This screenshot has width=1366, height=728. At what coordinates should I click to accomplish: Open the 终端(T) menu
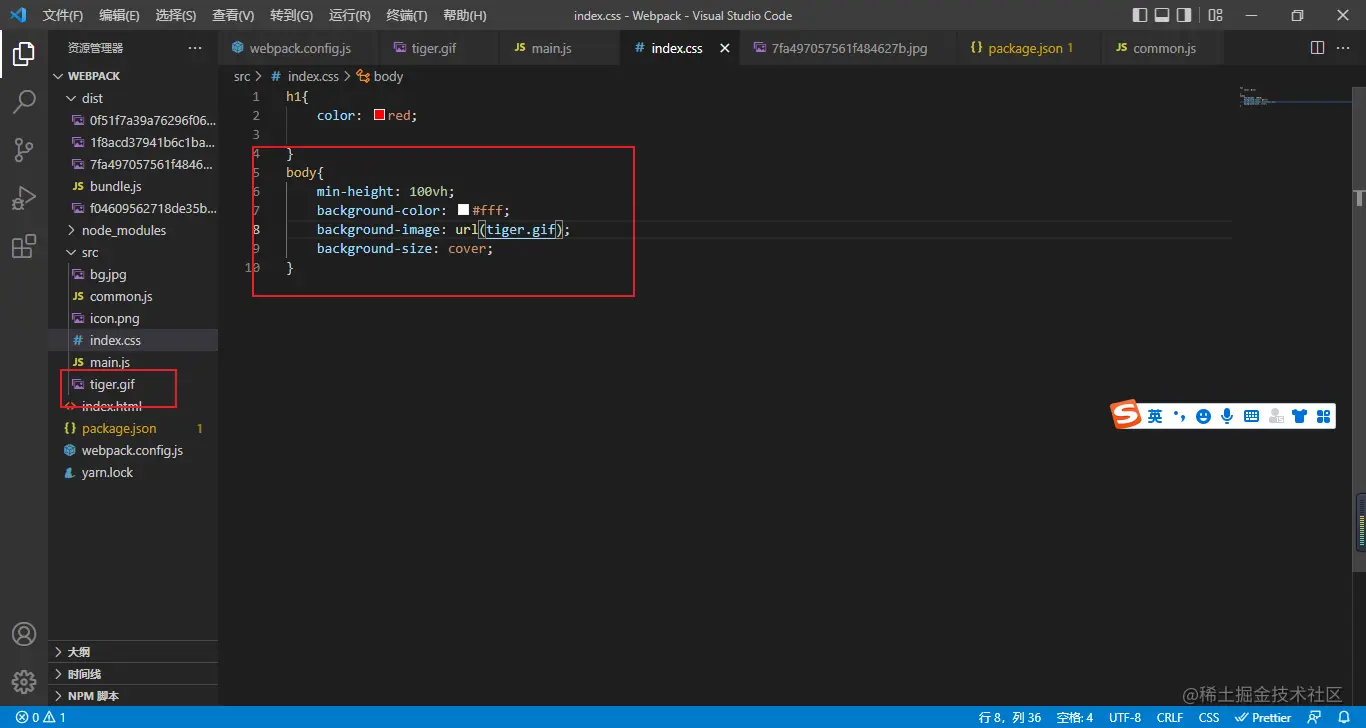click(406, 15)
